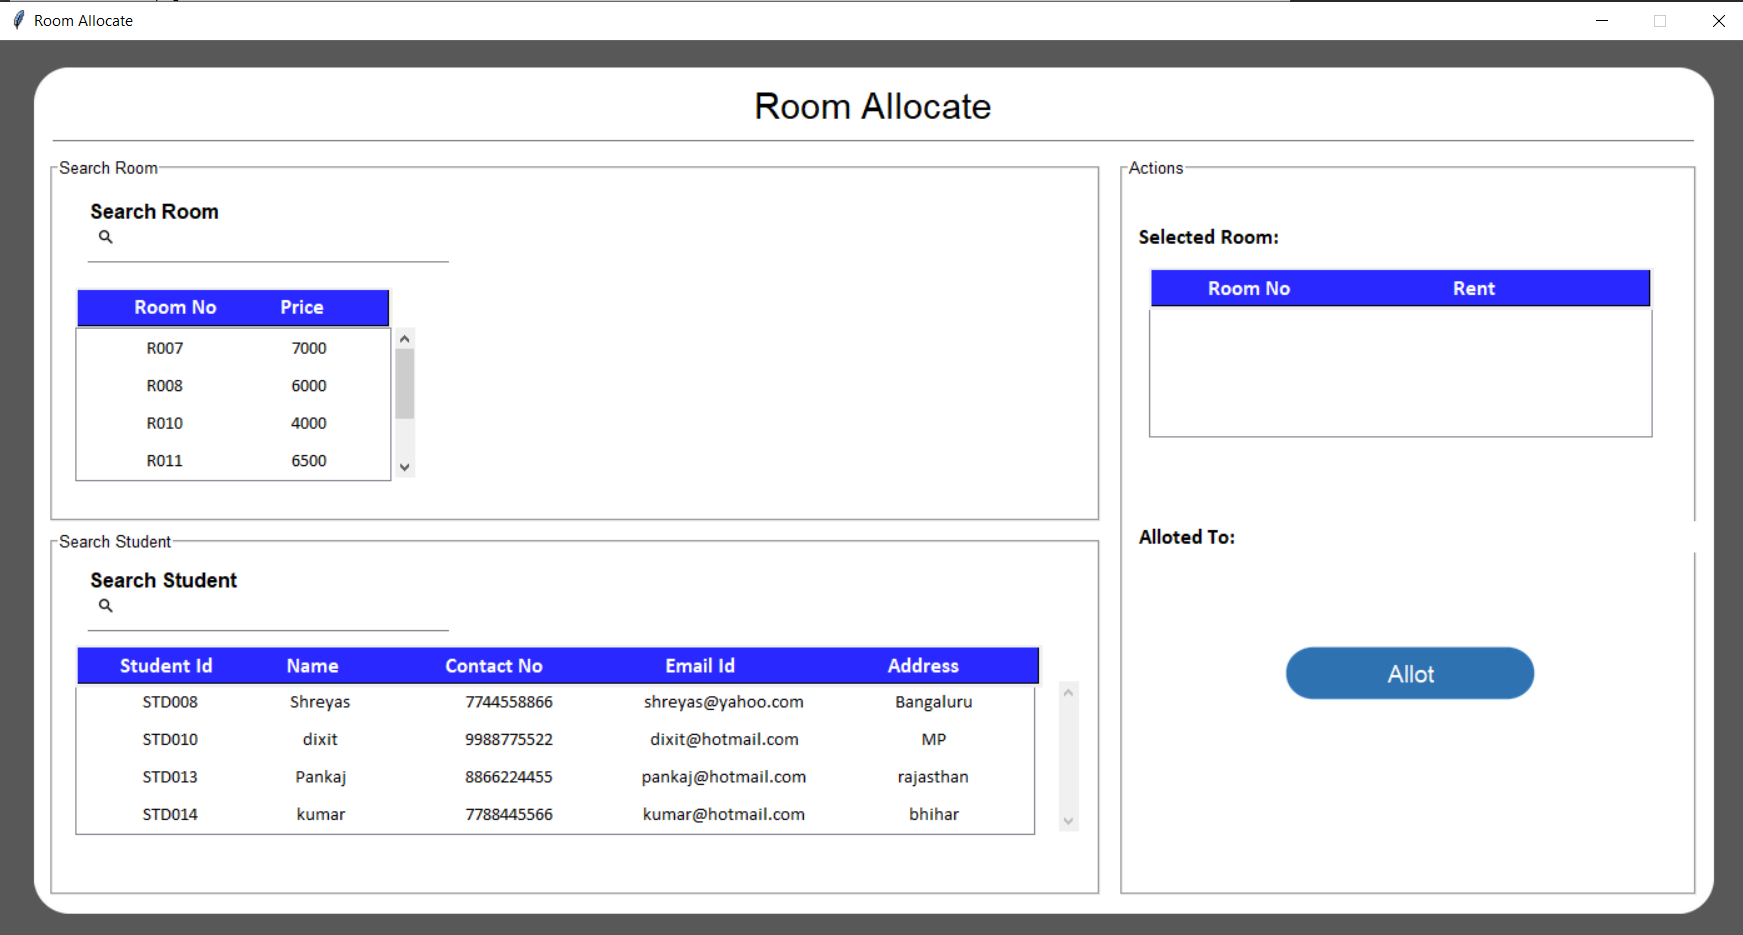This screenshot has height=935, width=1743.
Task: Select room R007 row
Action: point(233,348)
